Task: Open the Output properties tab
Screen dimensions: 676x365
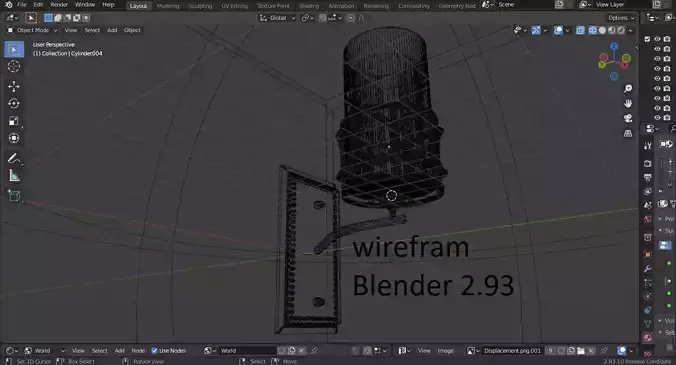Action: pos(648,177)
